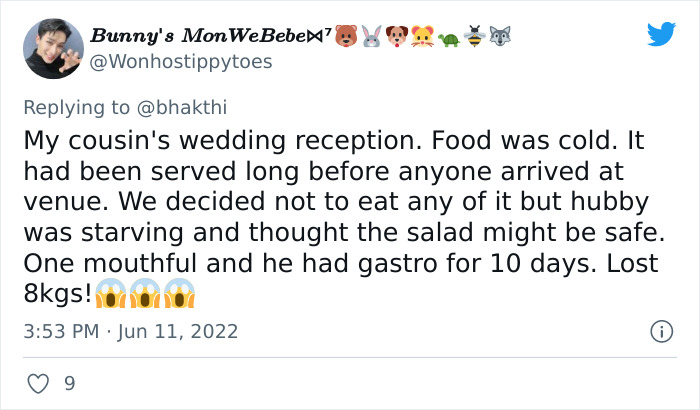700x410 pixels.
Task: Like the tweet with heart icon
Action: [38, 384]
